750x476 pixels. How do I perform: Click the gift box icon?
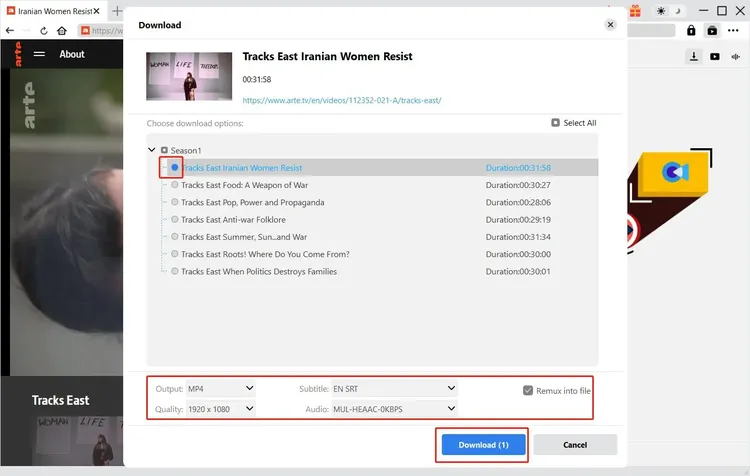pos(633,10)
